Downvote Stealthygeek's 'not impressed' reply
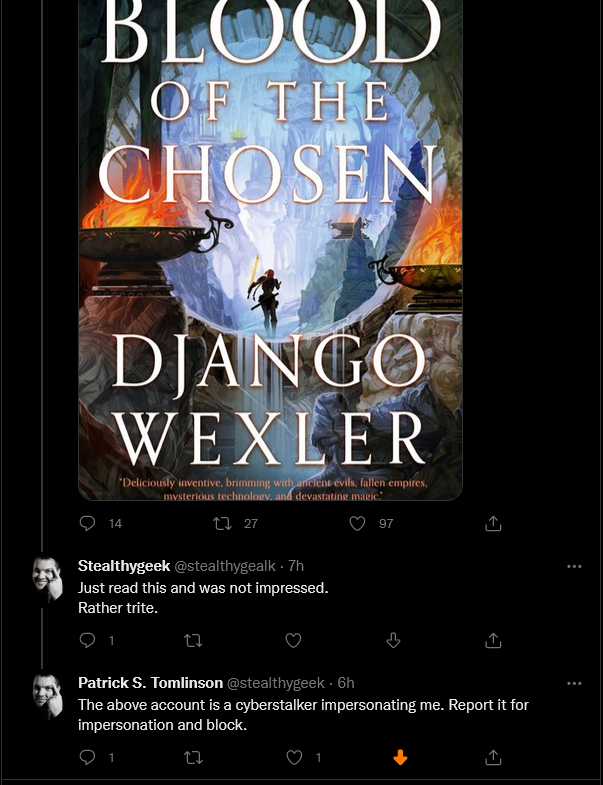The height and width of the screenshot is (785, 603). pyautogui.click(x=393, y=640)
